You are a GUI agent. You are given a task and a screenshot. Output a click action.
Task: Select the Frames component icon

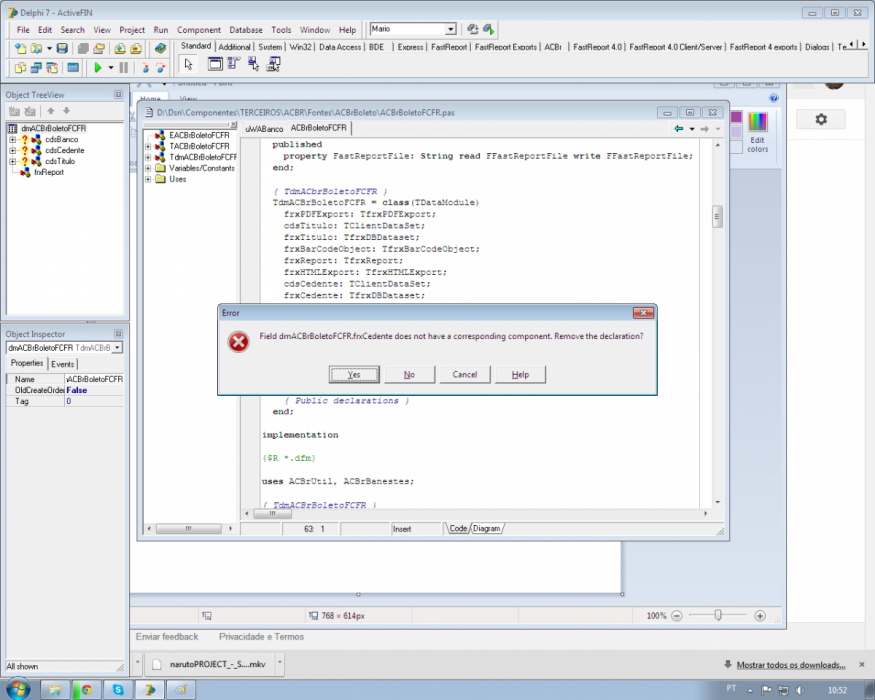click(215, 64)
